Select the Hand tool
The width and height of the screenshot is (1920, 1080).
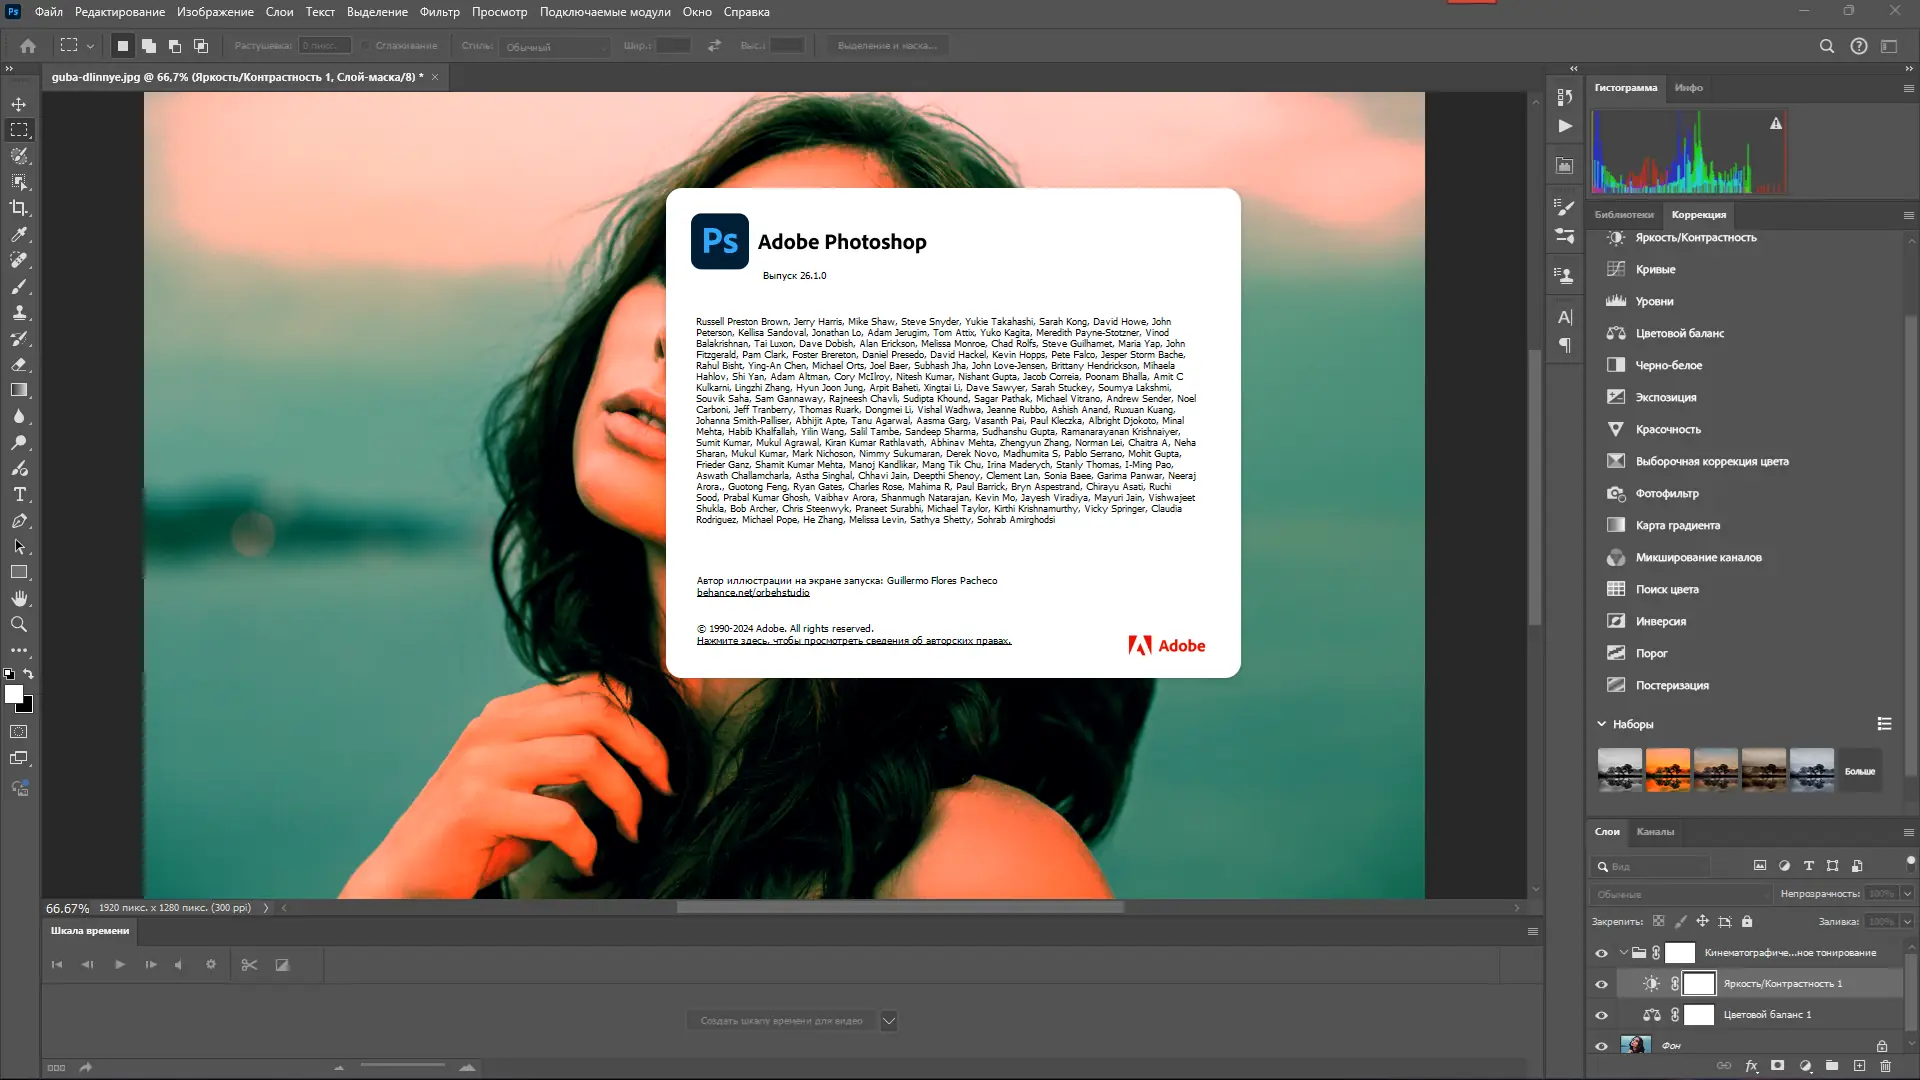click(19, 598)
